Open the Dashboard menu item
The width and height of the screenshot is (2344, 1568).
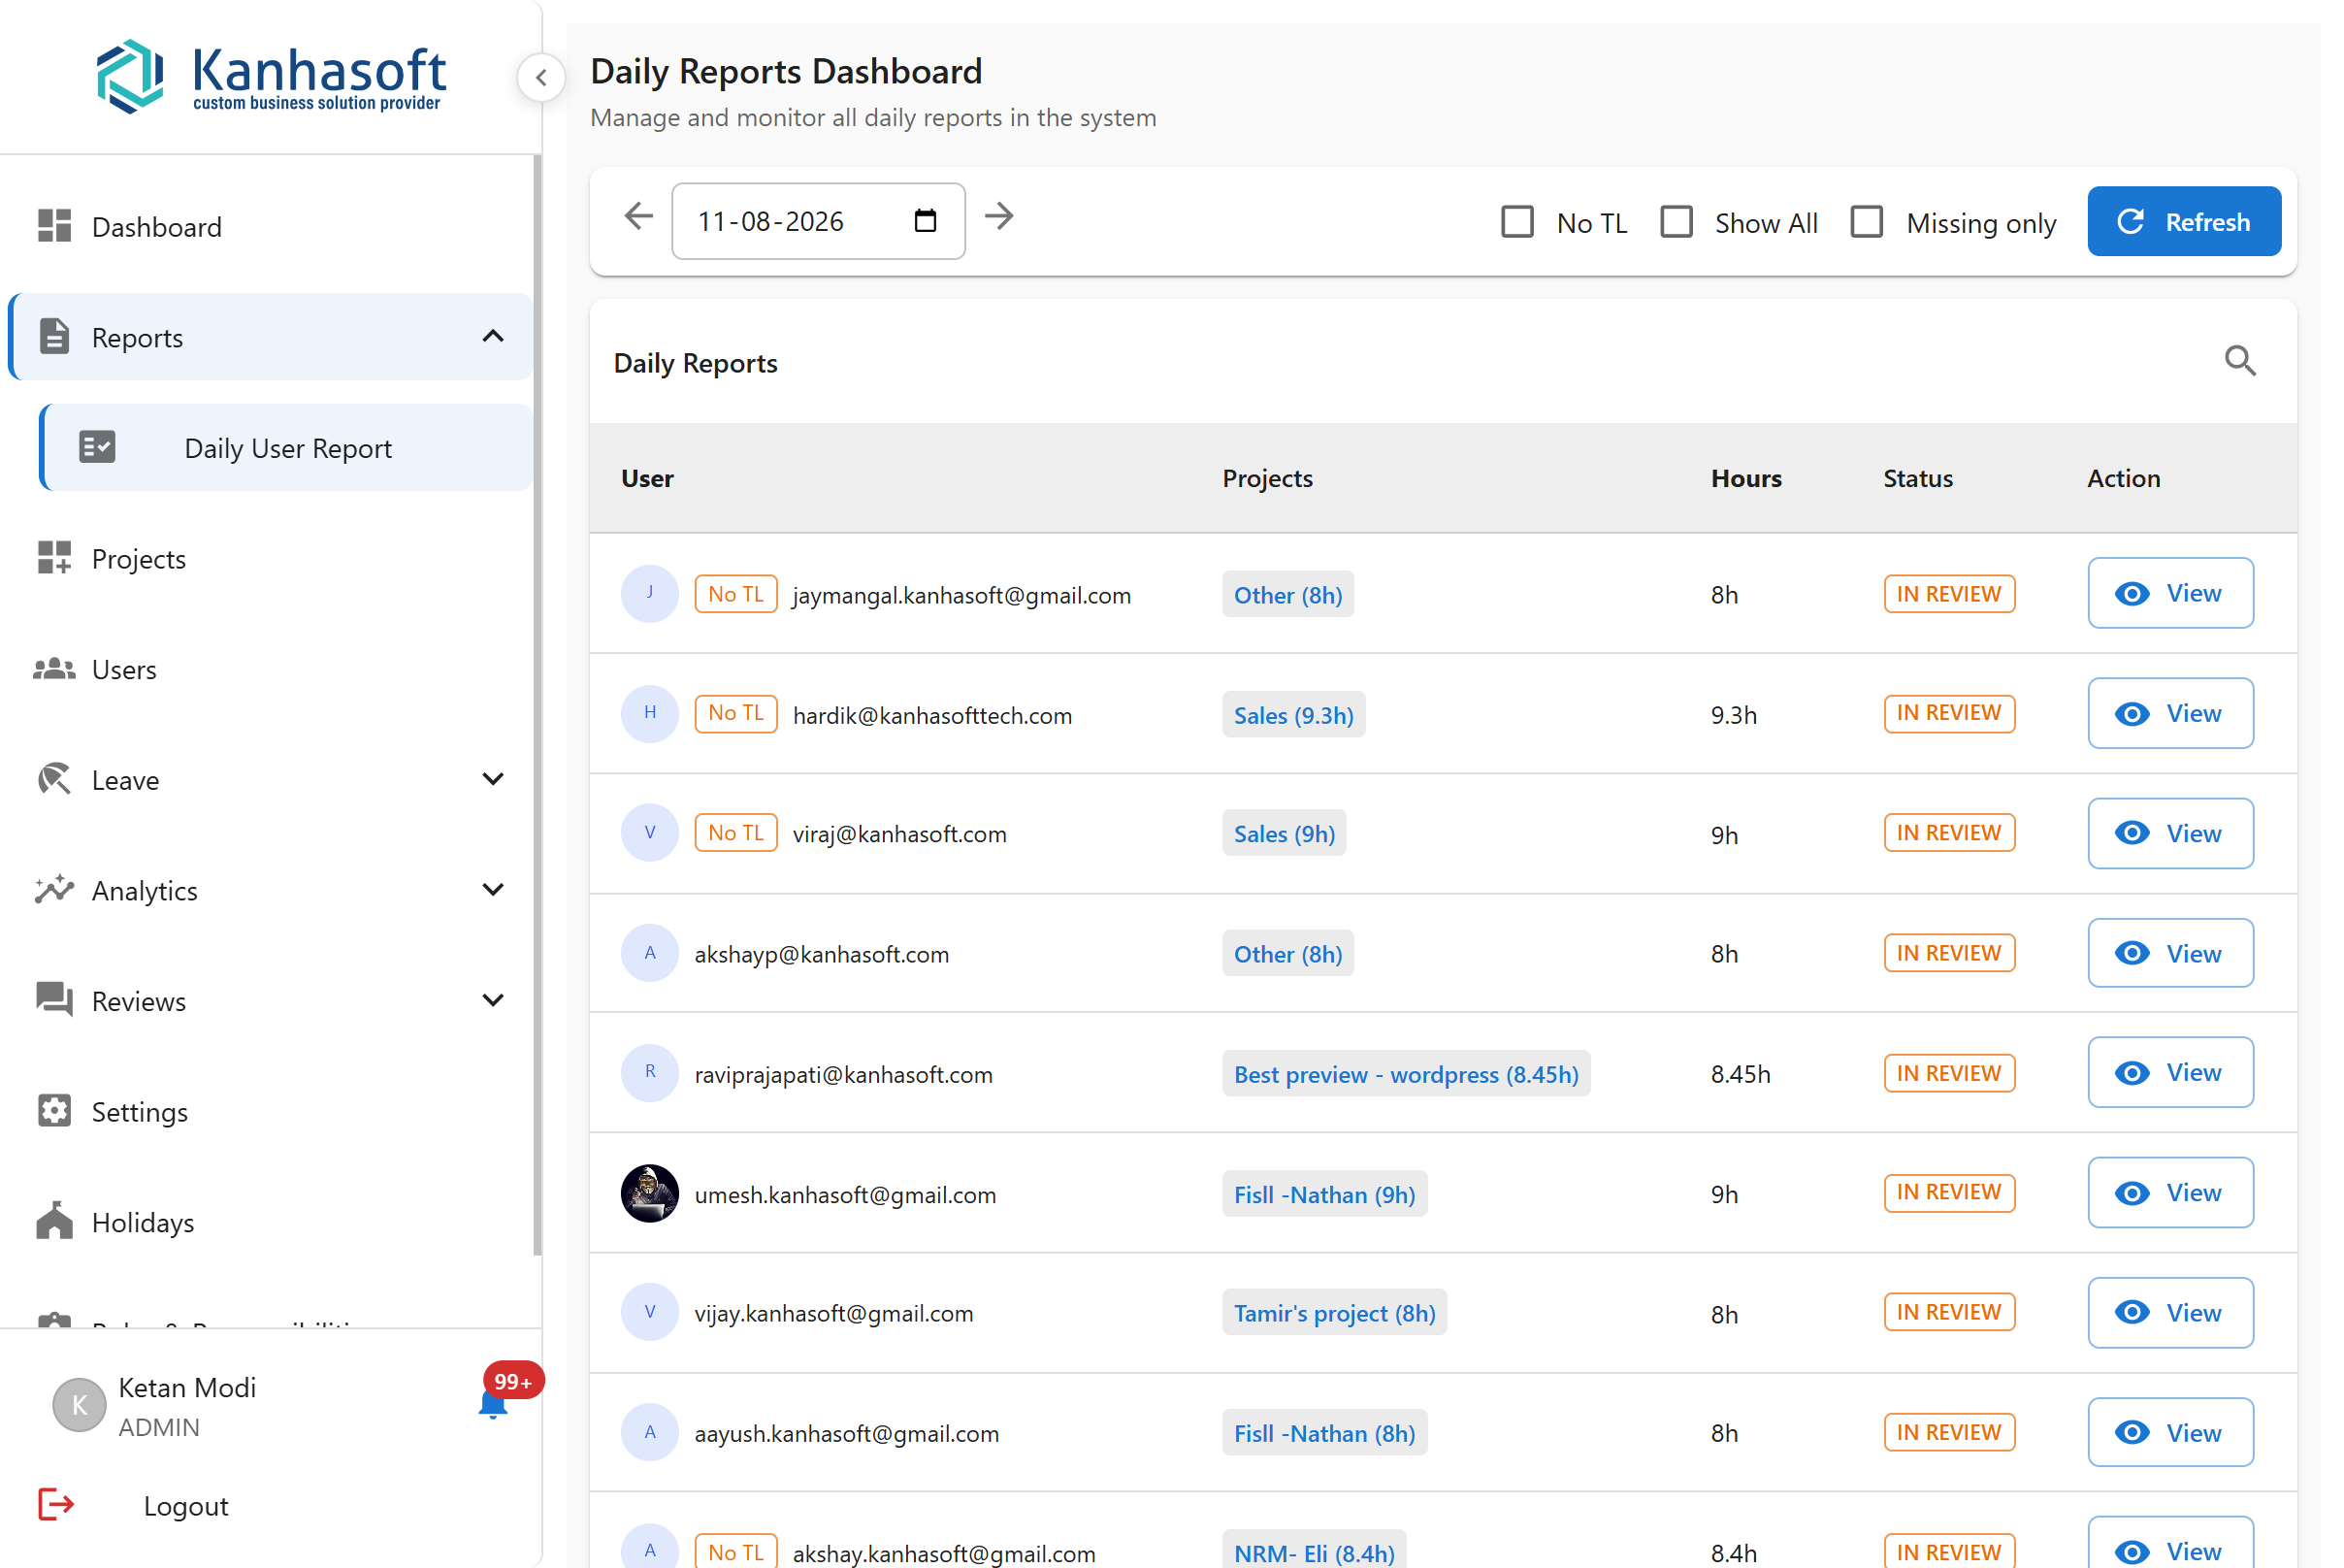[x=270, y=226]
